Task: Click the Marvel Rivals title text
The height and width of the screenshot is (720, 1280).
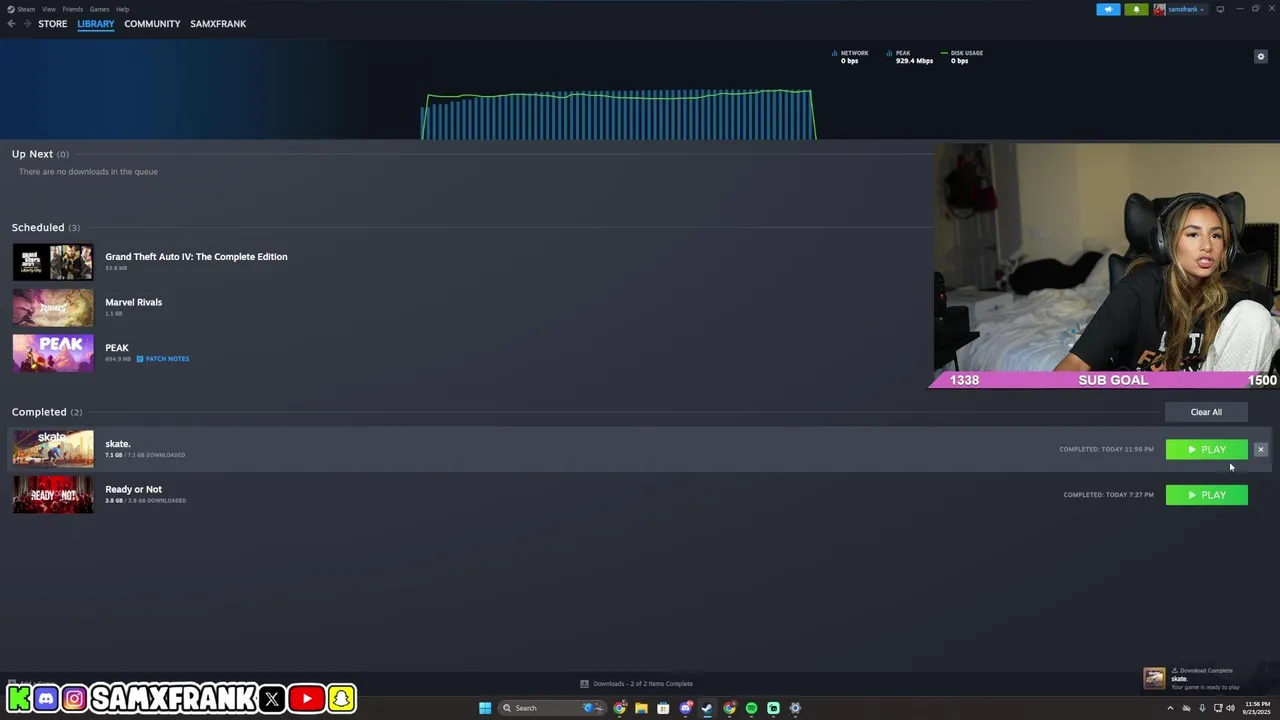Action: click(x=133, y=302)
